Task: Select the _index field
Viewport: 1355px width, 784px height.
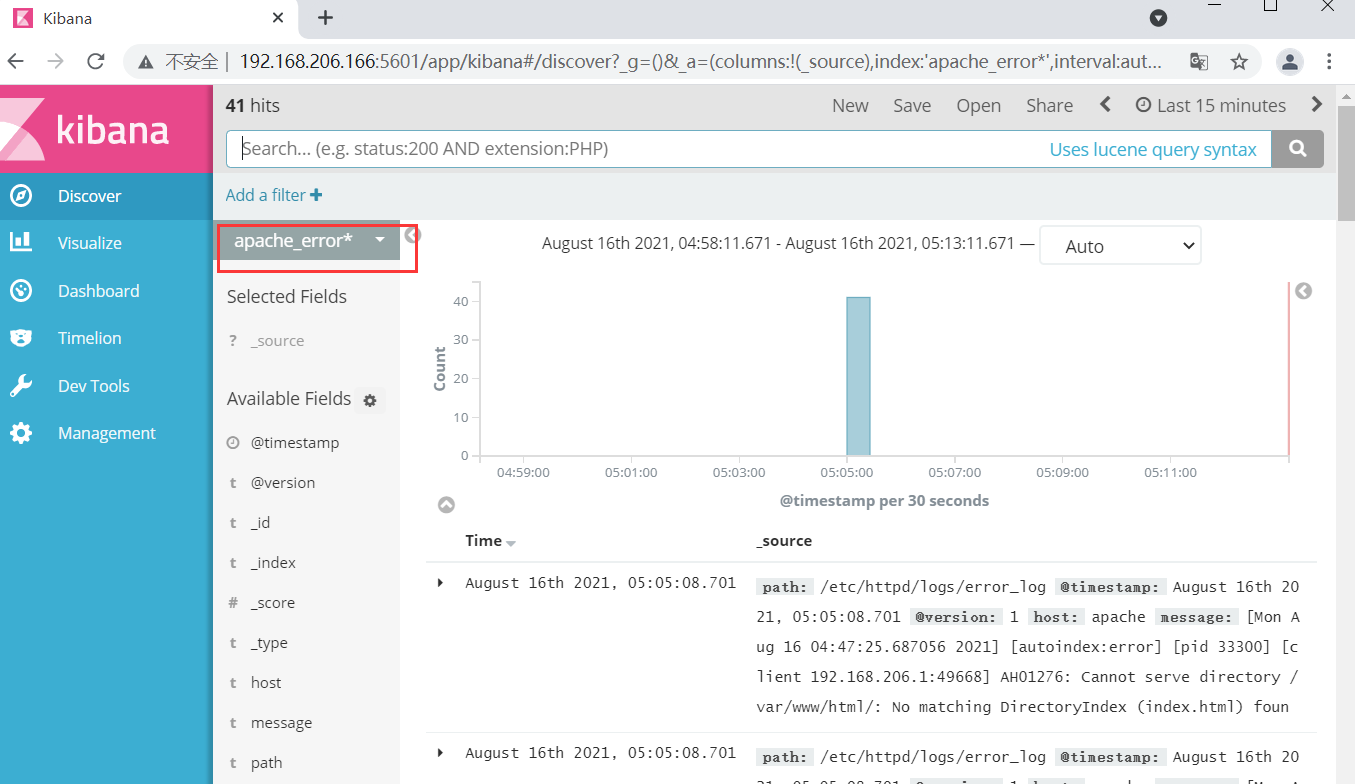Action: (x=273, y=563)
